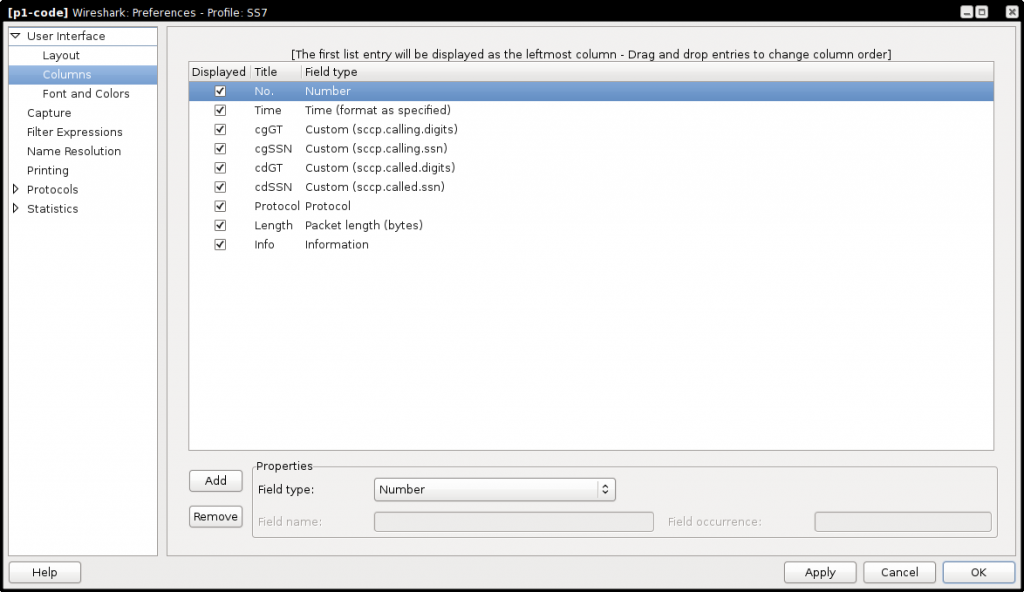The image size is (1024, 592).
Task: Toggle Displayed checkbox for cgGT row
Action: 220,129
